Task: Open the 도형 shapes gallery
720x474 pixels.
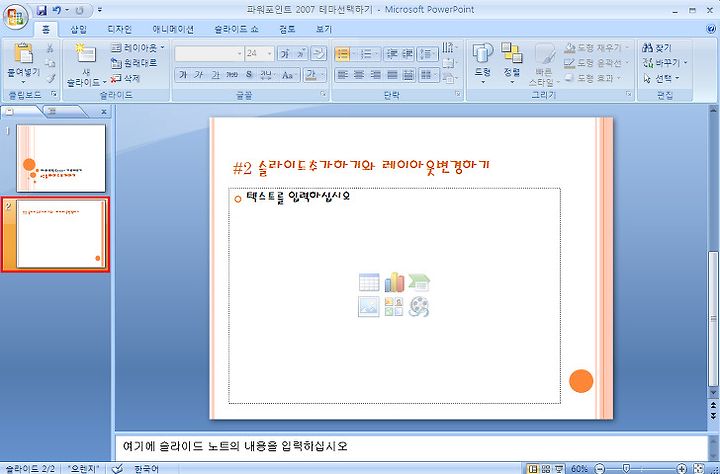Action: tap(483, 64)
